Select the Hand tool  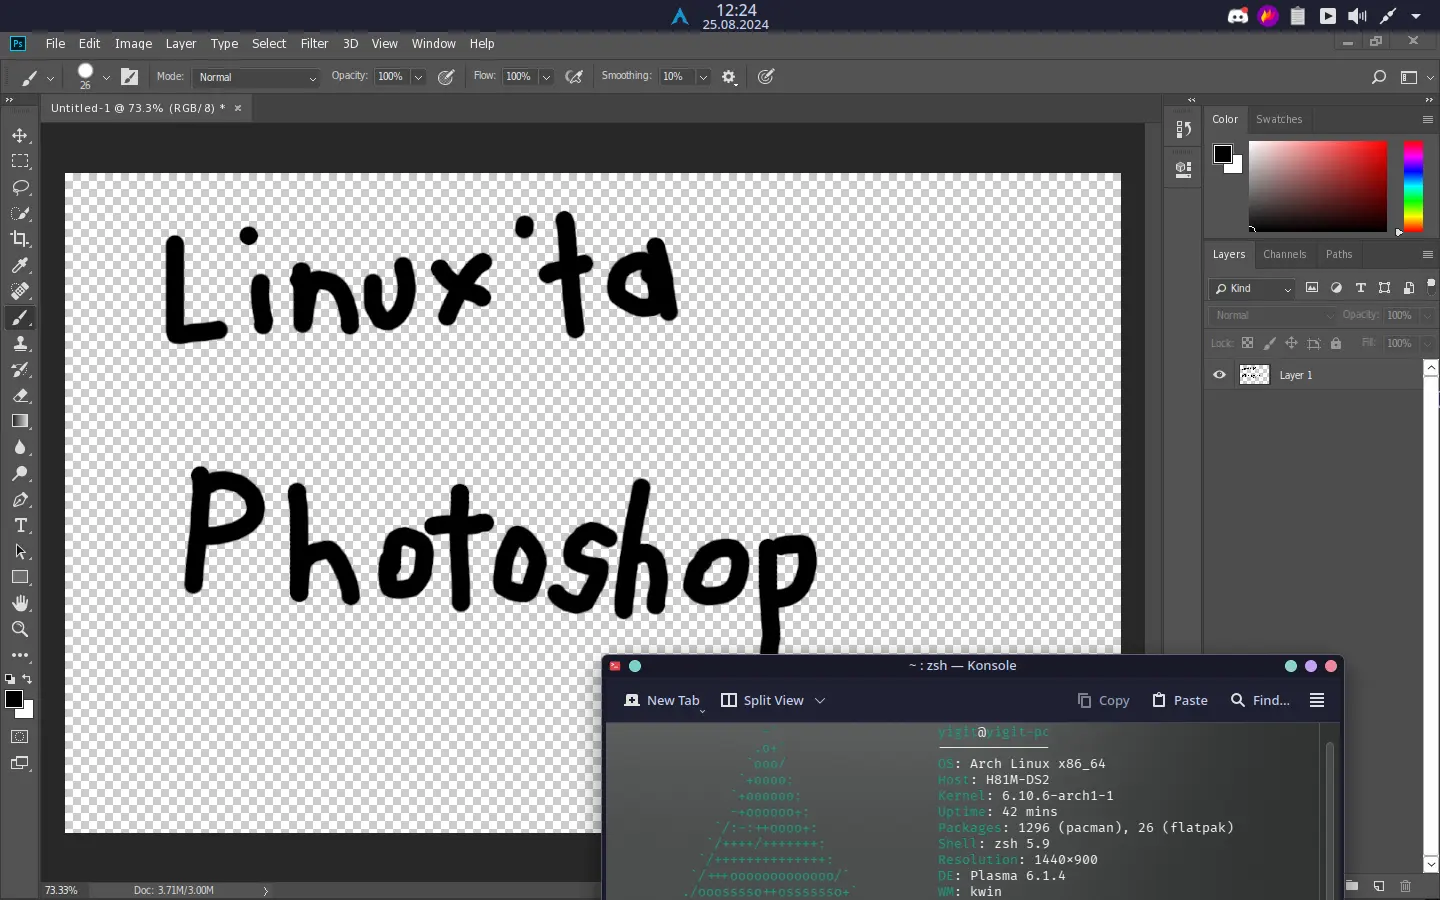[20, 603]
